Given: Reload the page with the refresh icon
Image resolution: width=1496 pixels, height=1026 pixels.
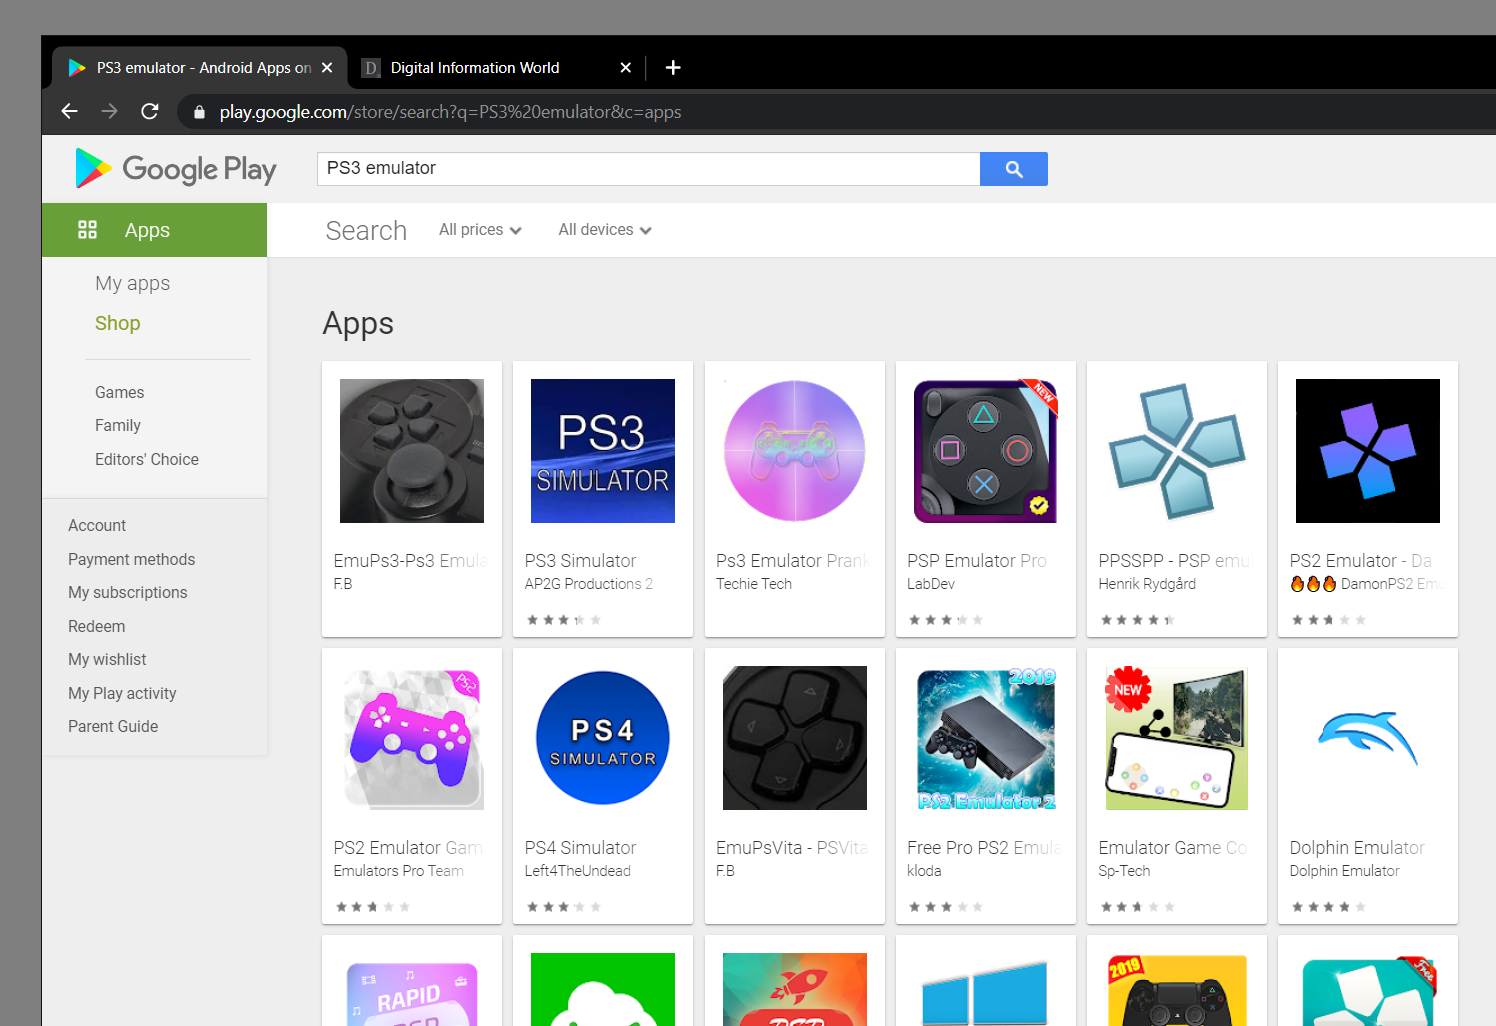Looking at the screenshot, I should point(150,111).
